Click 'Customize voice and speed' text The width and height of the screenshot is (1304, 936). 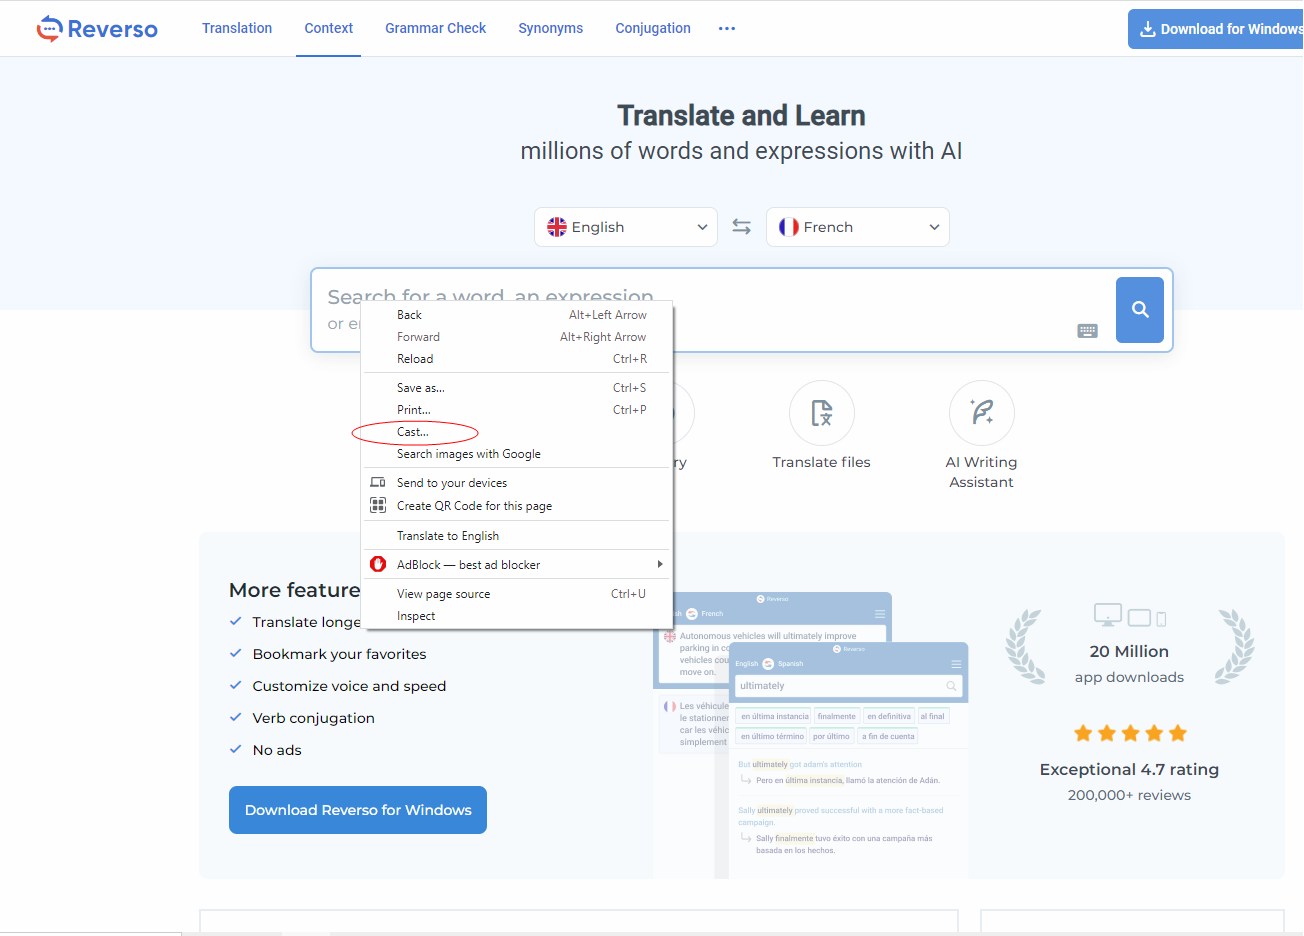(x=350, y=686)
